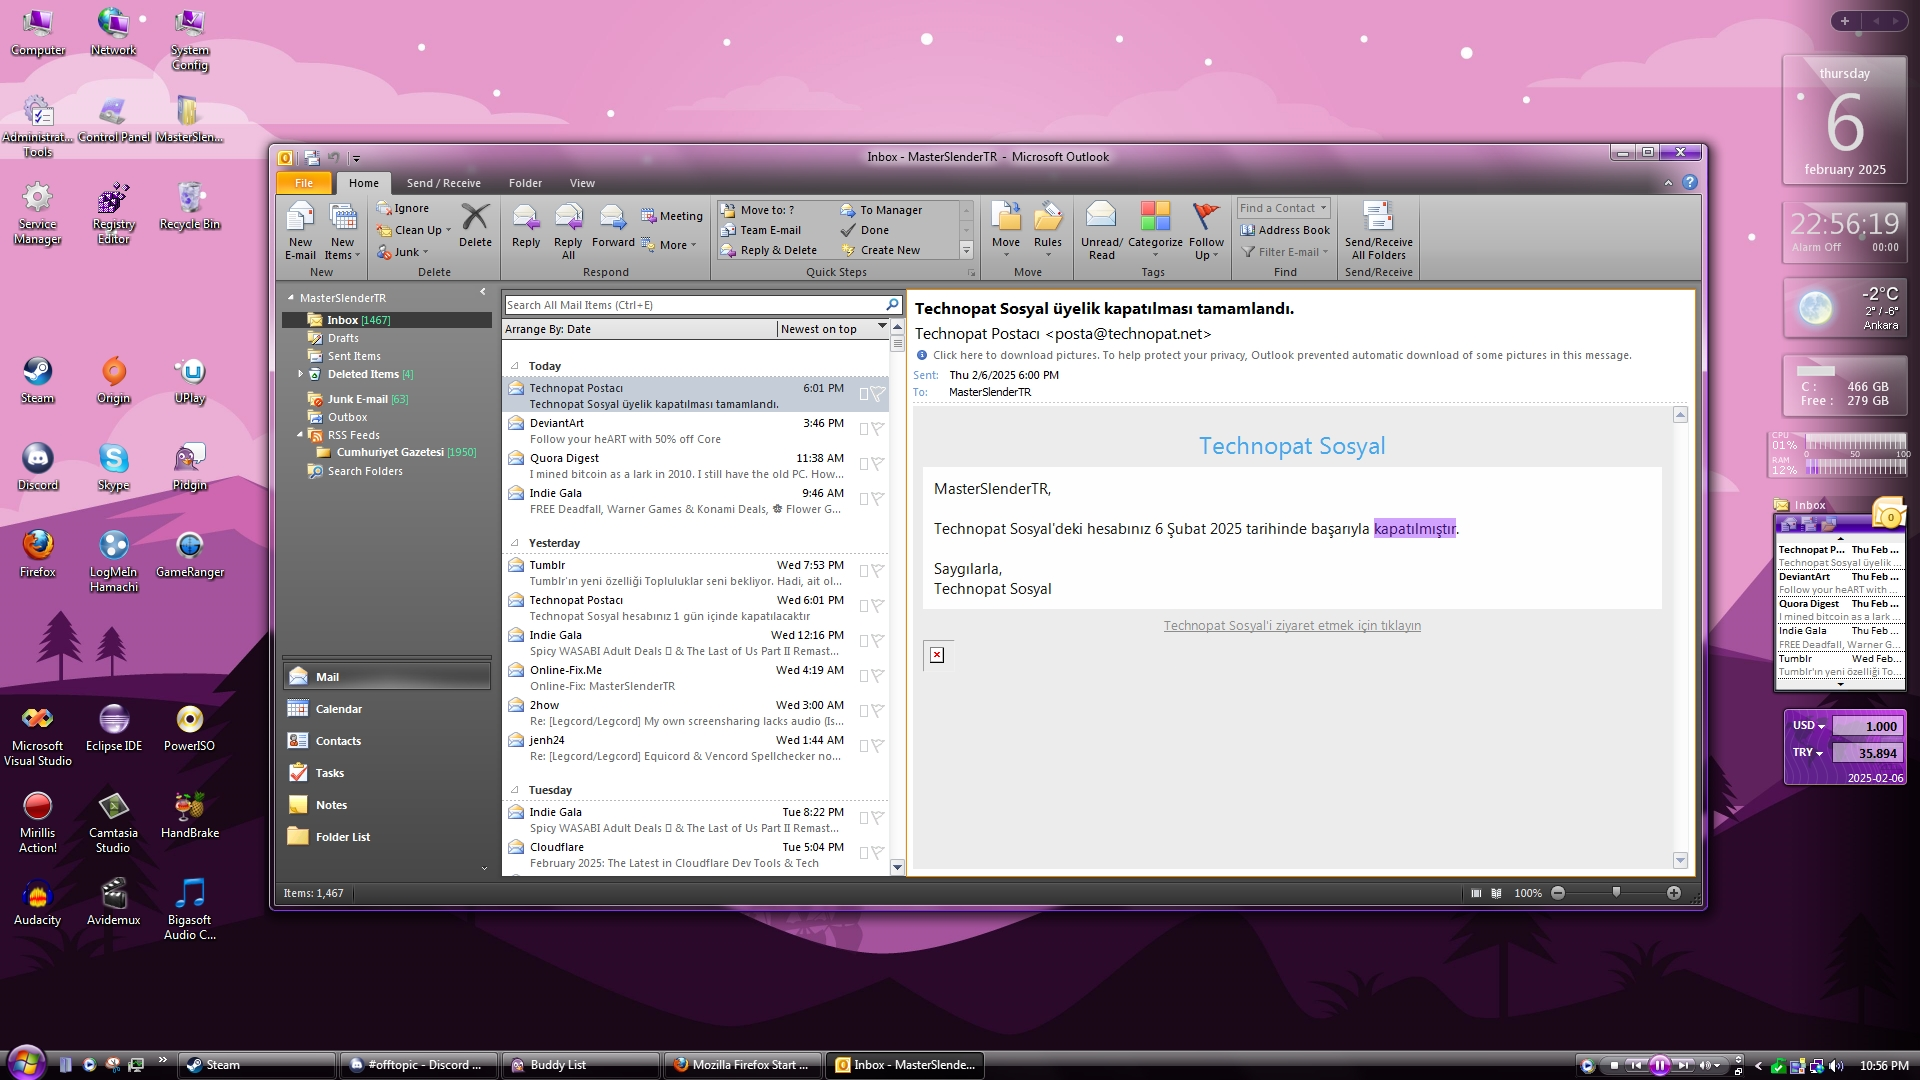
Task: Collapse the Yesterday message group
Action: click(x=515, y=543)
